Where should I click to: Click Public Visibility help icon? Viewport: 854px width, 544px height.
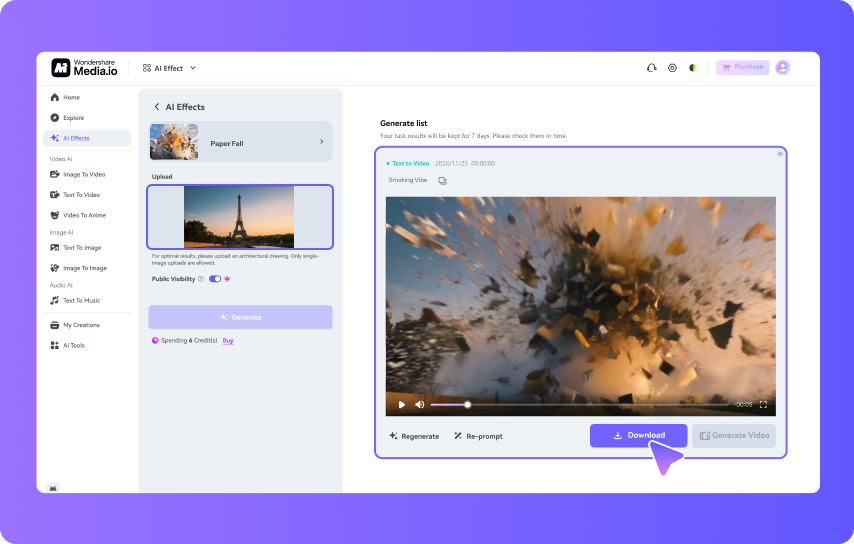(x=200, y=279)
